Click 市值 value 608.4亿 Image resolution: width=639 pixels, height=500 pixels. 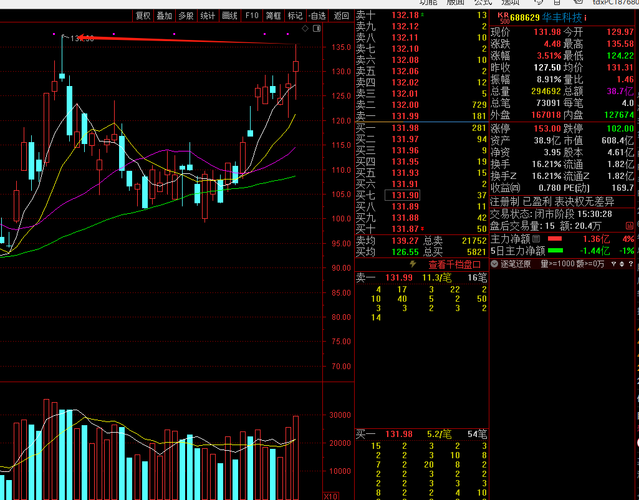(617, 141)
